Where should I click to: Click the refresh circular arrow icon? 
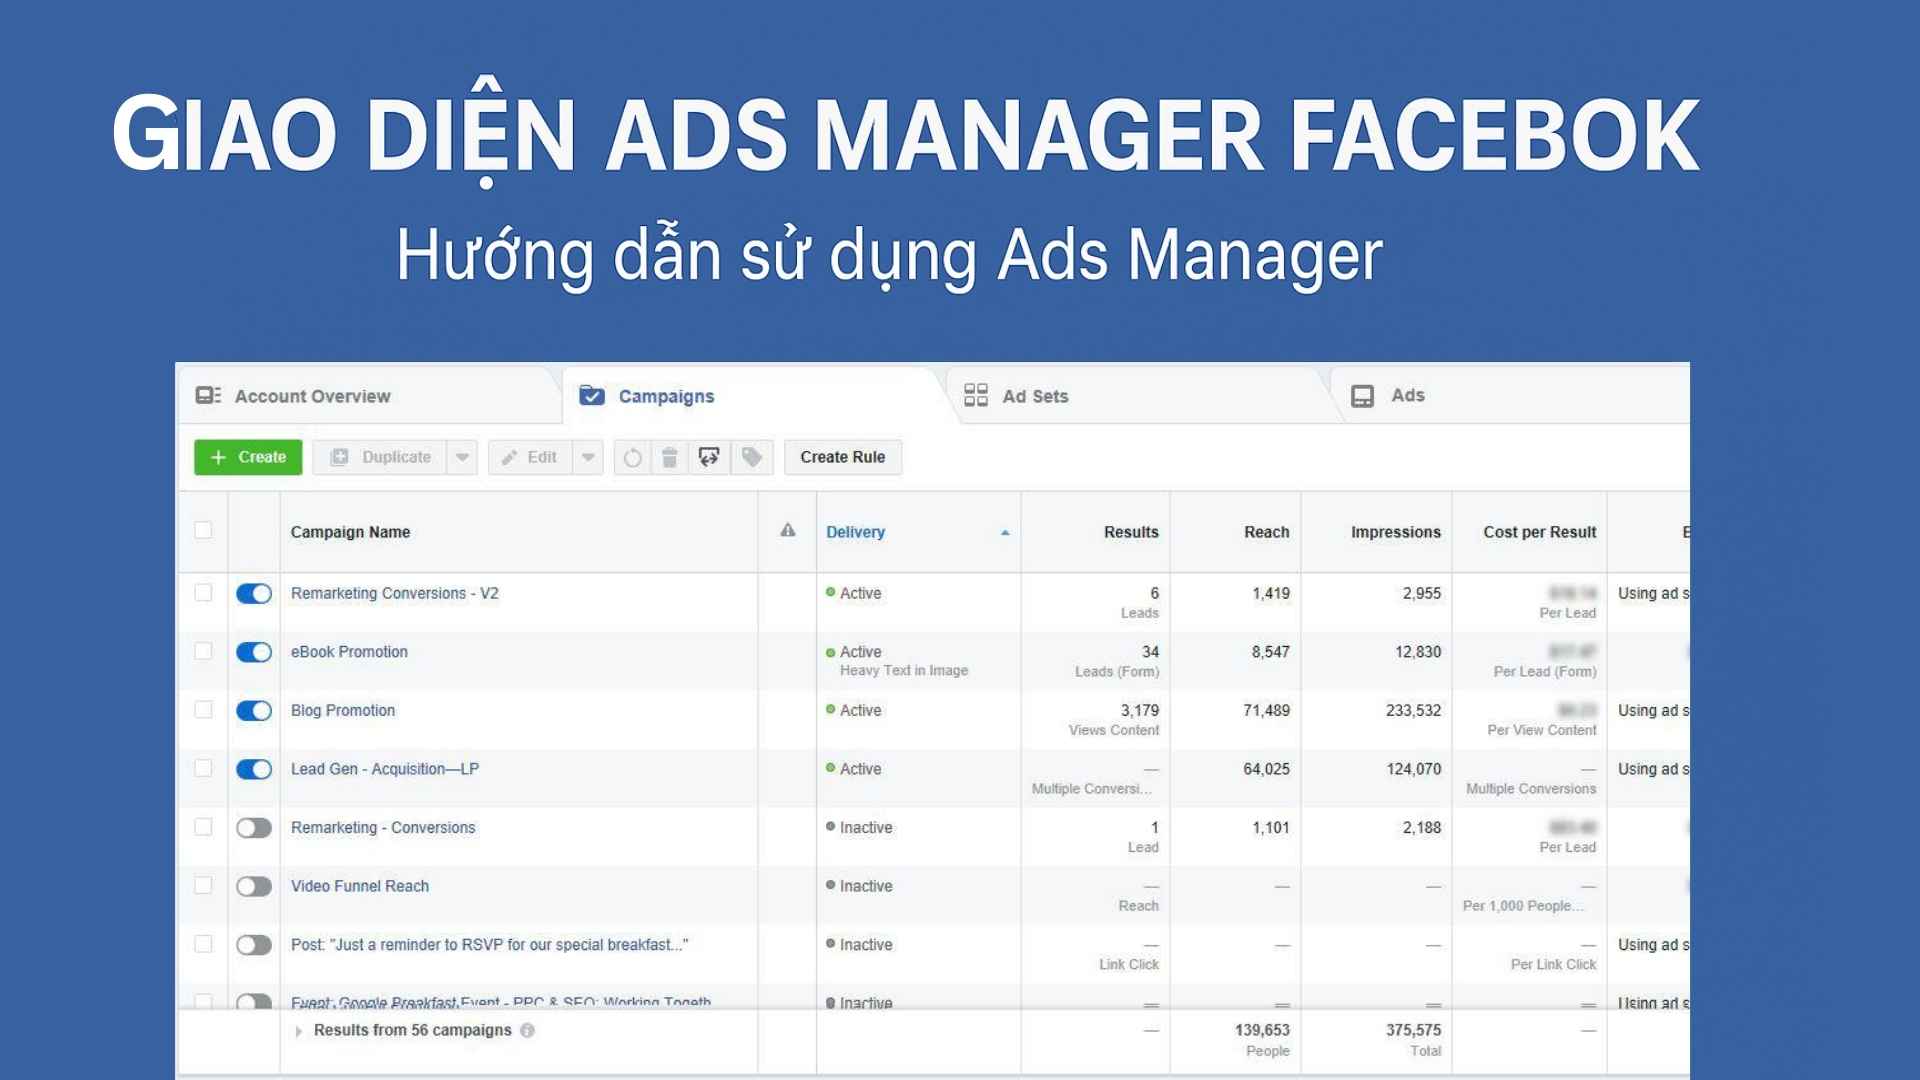632,457
